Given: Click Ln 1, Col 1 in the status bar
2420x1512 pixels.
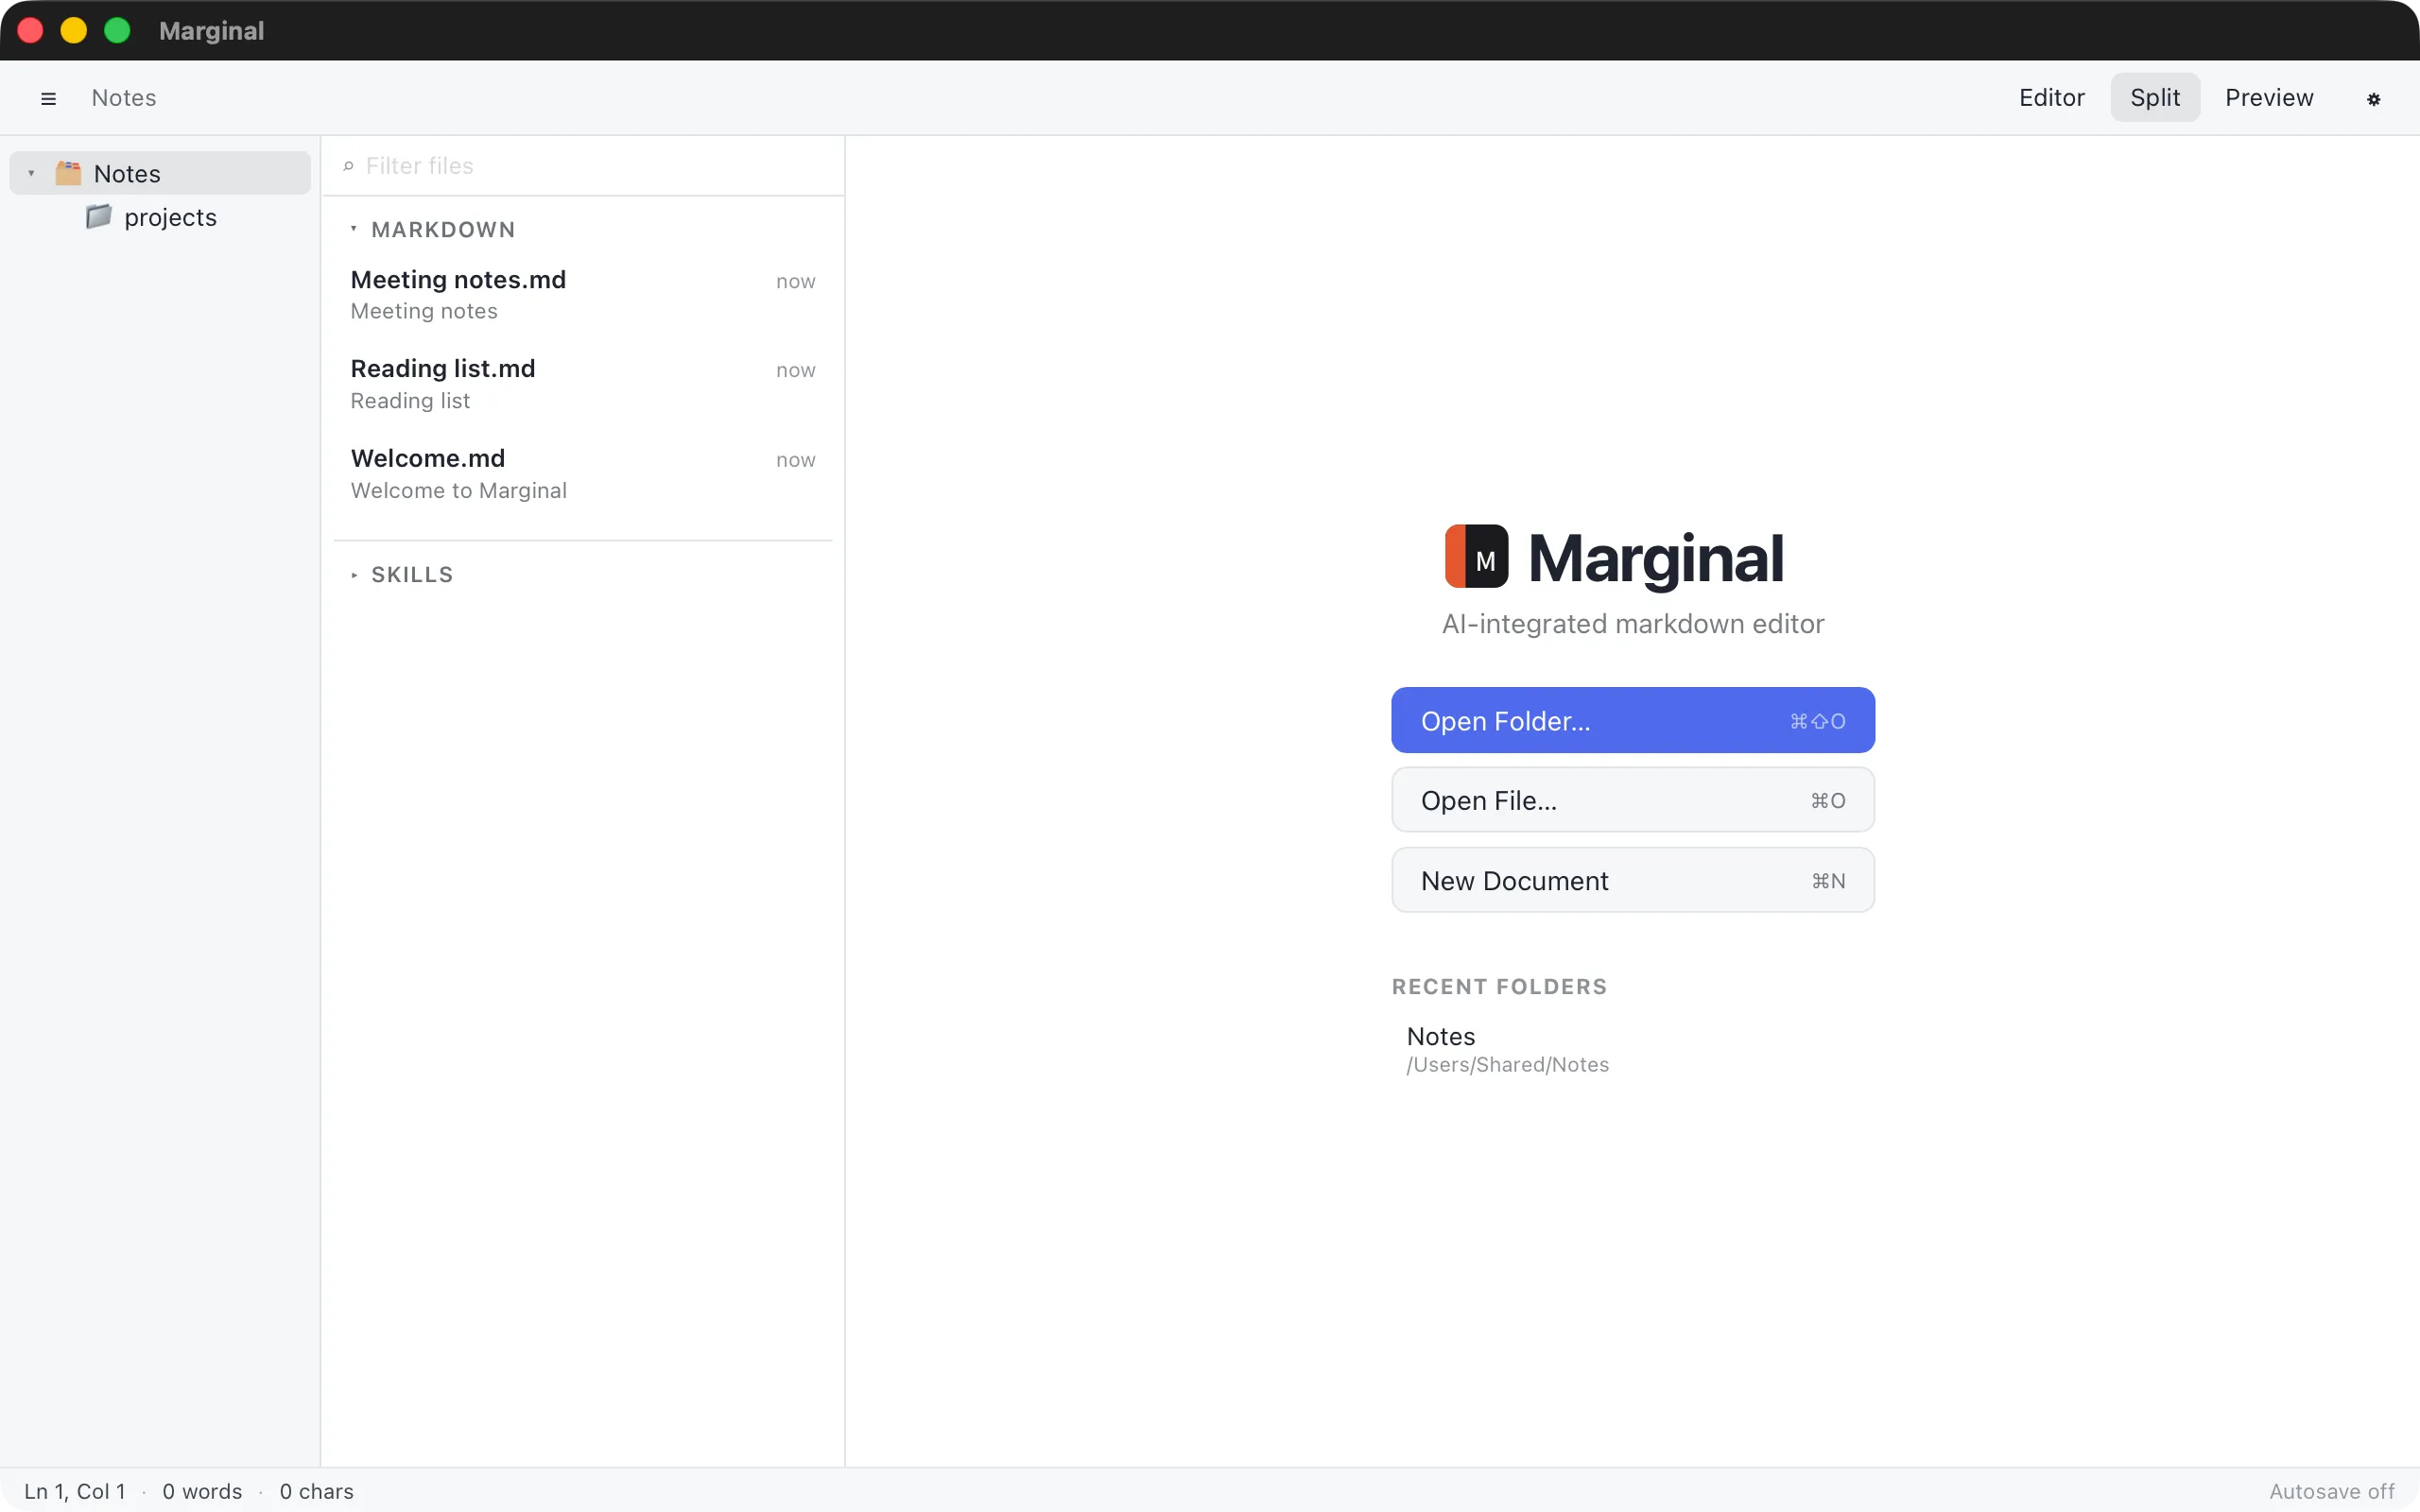Looking at the screenshot, I should (x=75, y=1491).
